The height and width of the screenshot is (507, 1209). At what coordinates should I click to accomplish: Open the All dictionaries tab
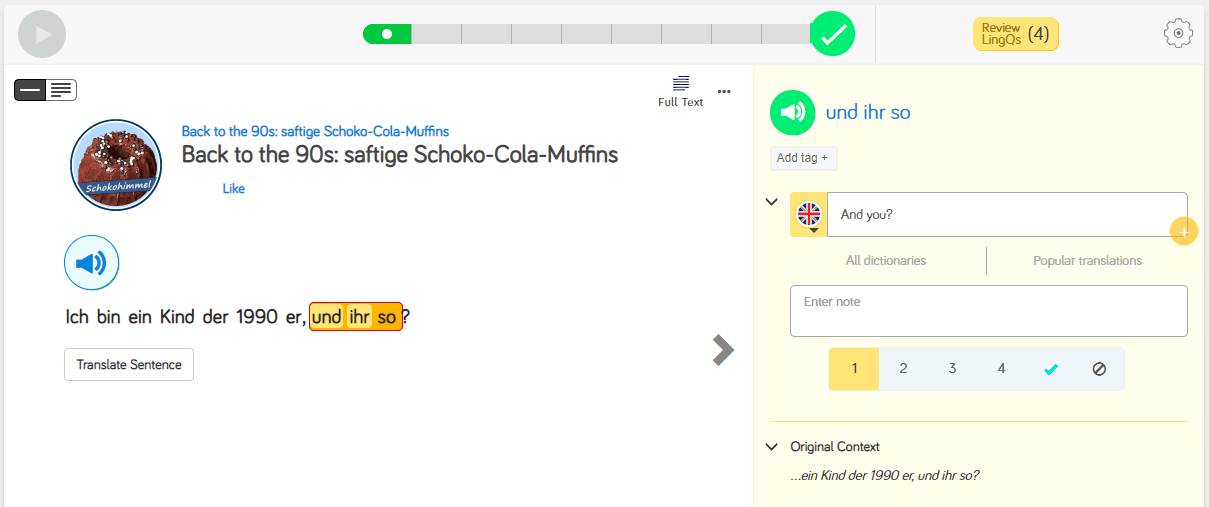886,261
